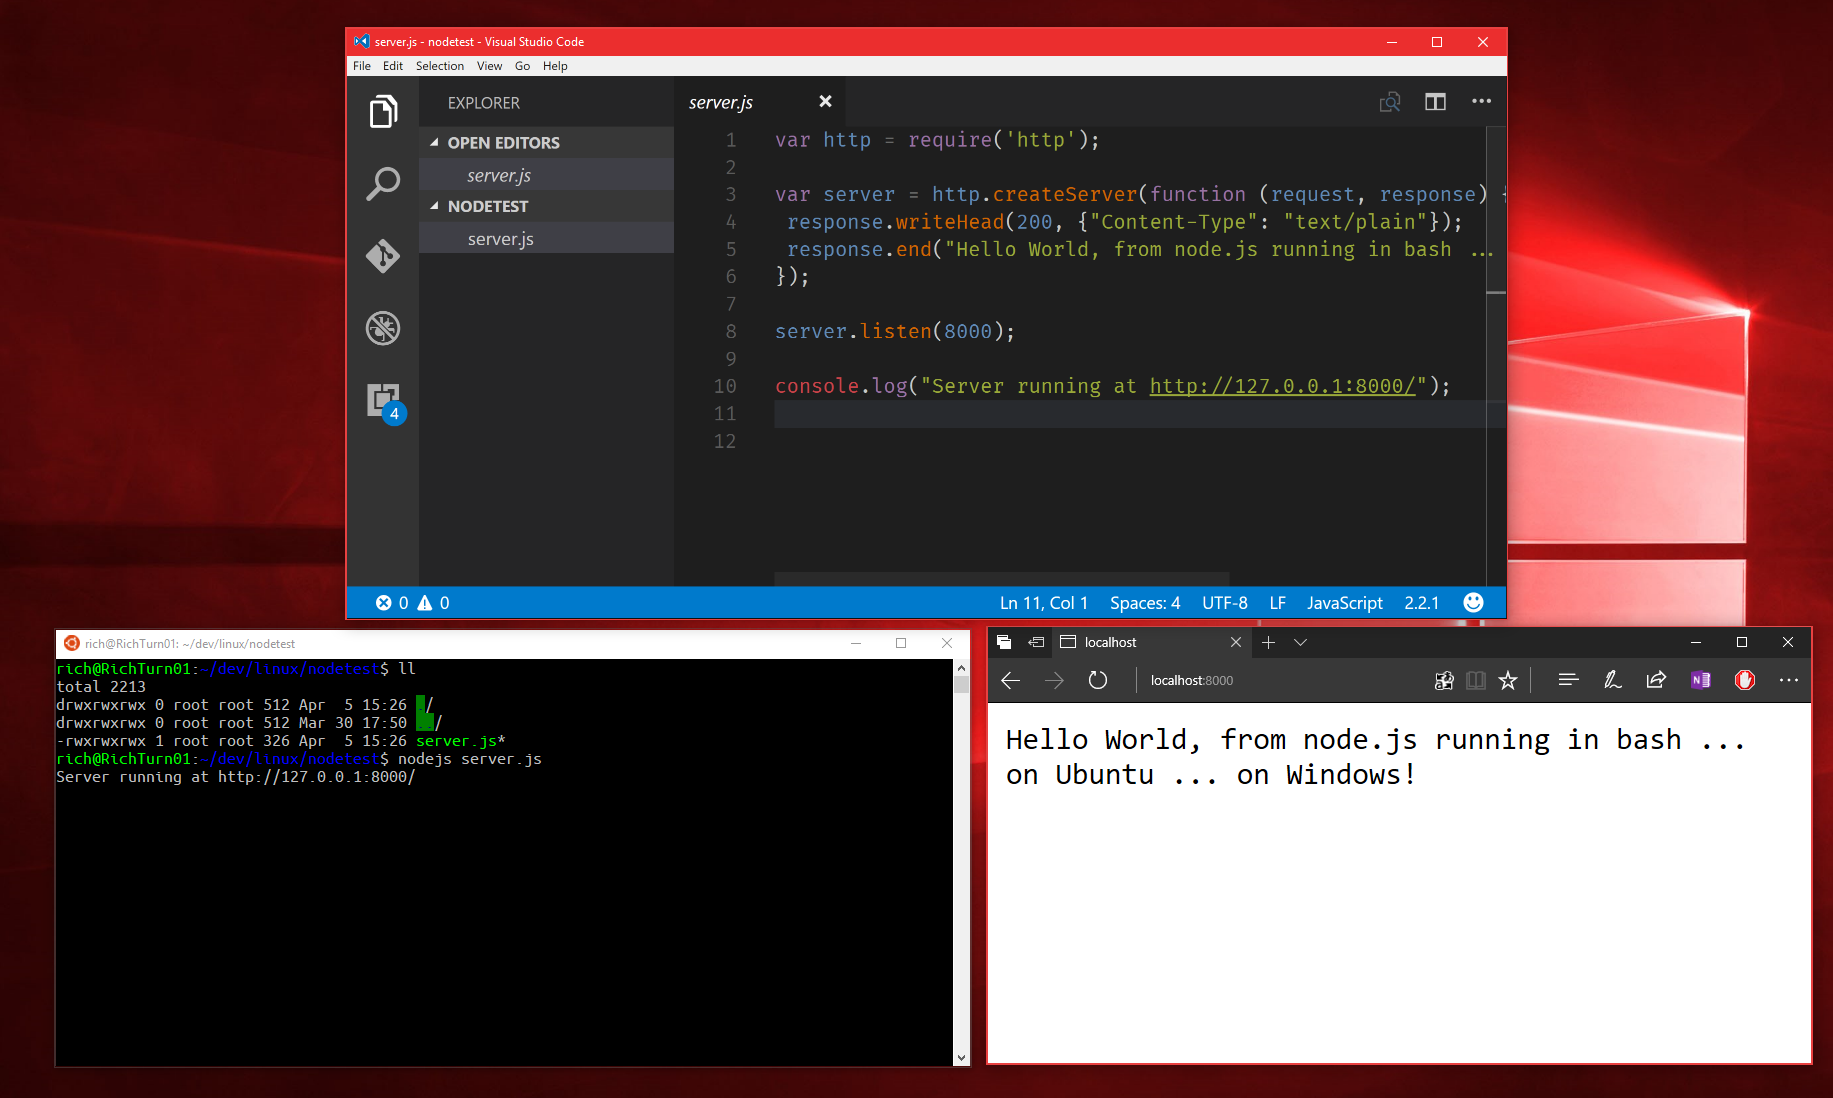Viewport: 1833px width, 1098px height.
Task: Open the Git source control view
Action: (x=384, y=256)
